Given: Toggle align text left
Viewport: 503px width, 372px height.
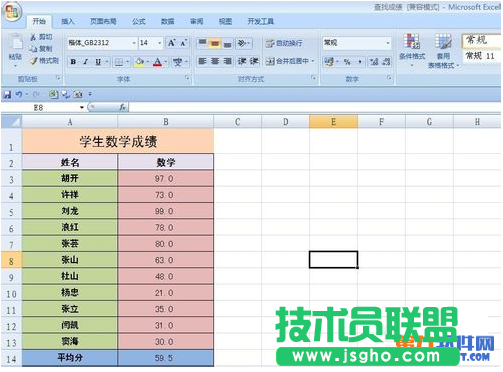Looking at the screenshot, I should tap(202, 61).
